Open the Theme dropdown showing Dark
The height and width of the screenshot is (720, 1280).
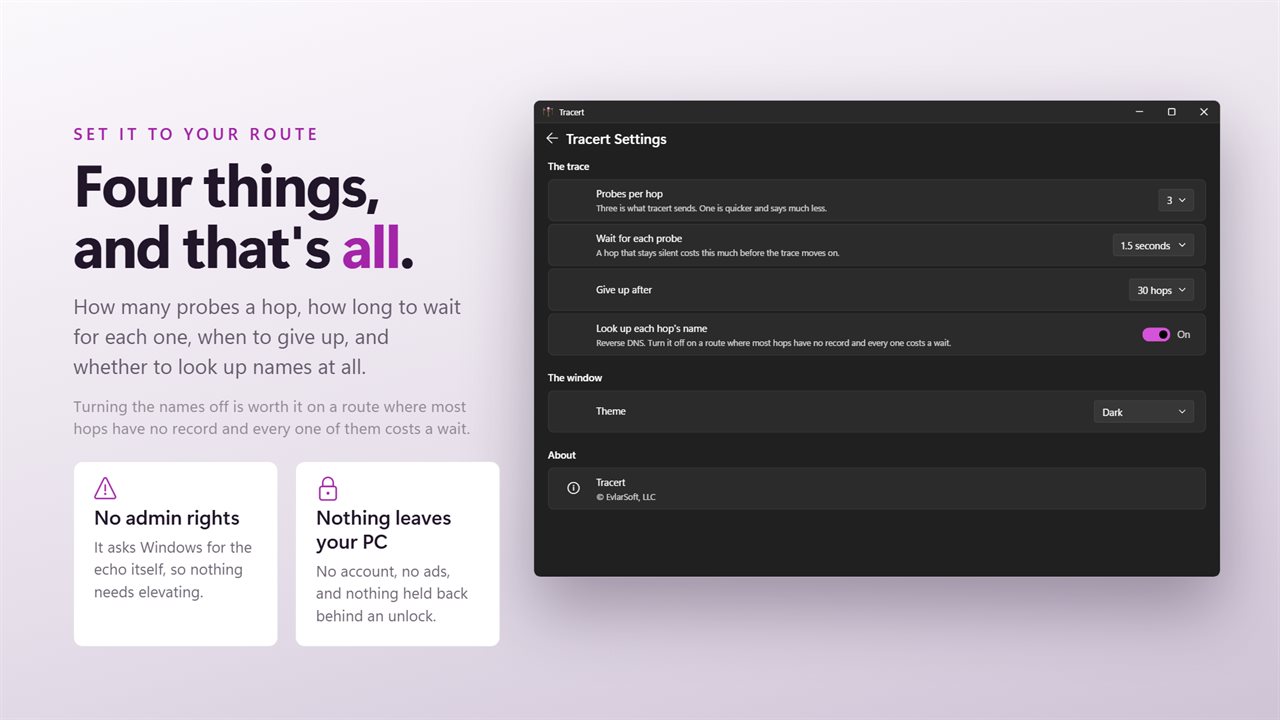[x=1144, y=412]
